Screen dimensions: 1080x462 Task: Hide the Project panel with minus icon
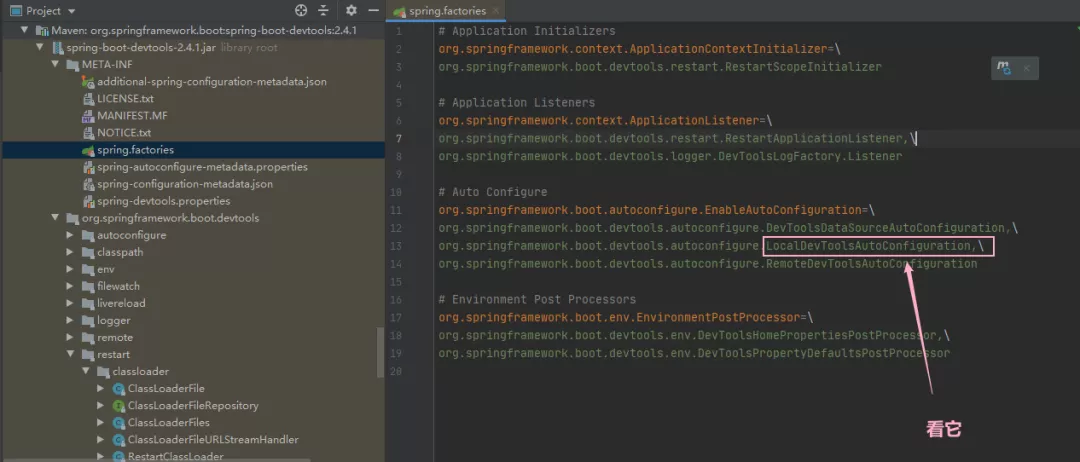[373, 10]
